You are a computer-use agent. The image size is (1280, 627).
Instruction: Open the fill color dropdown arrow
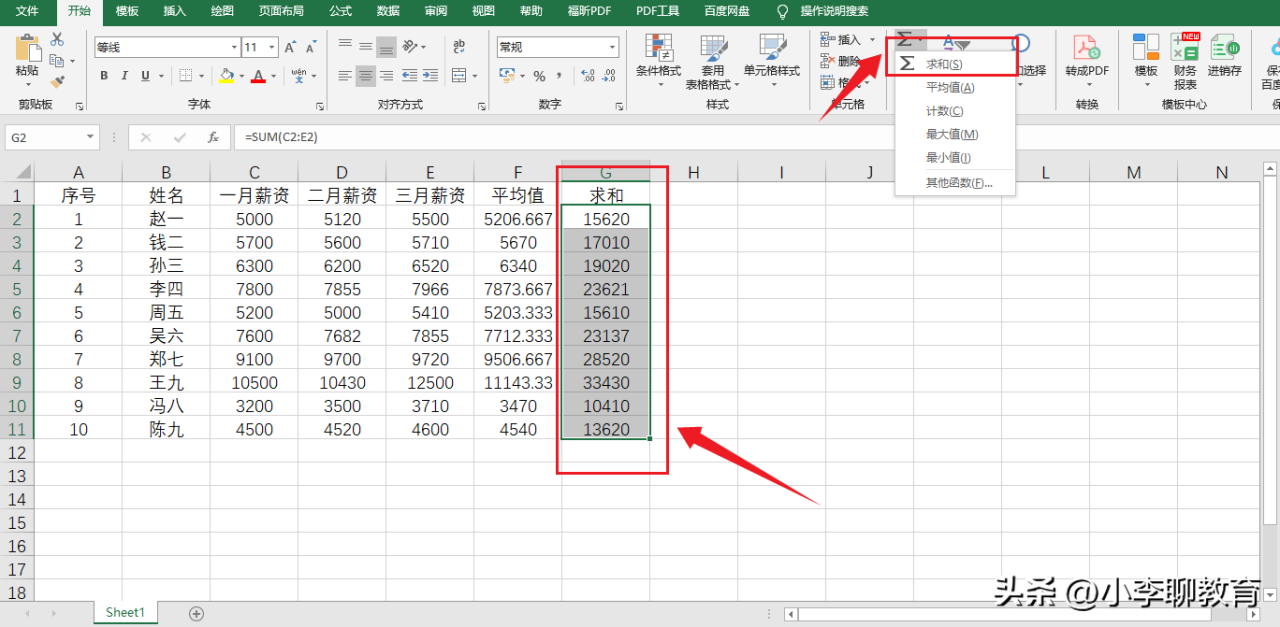[242, 76]
